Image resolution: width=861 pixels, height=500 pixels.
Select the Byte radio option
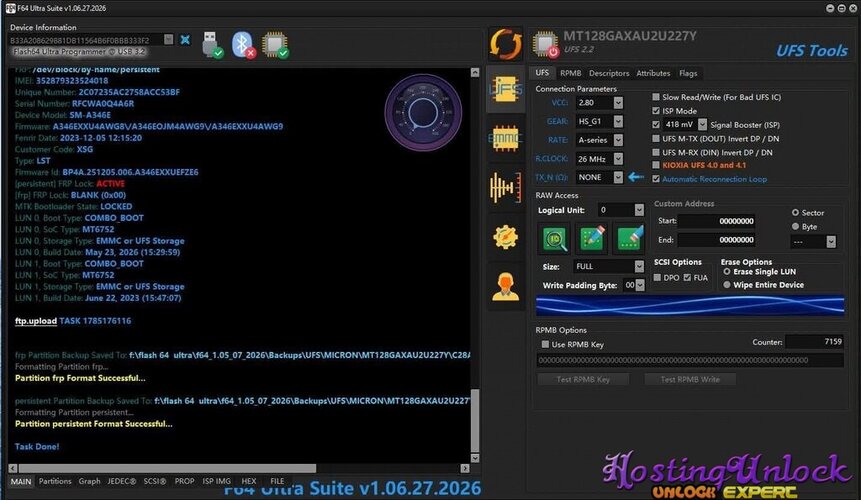point(795,226)
